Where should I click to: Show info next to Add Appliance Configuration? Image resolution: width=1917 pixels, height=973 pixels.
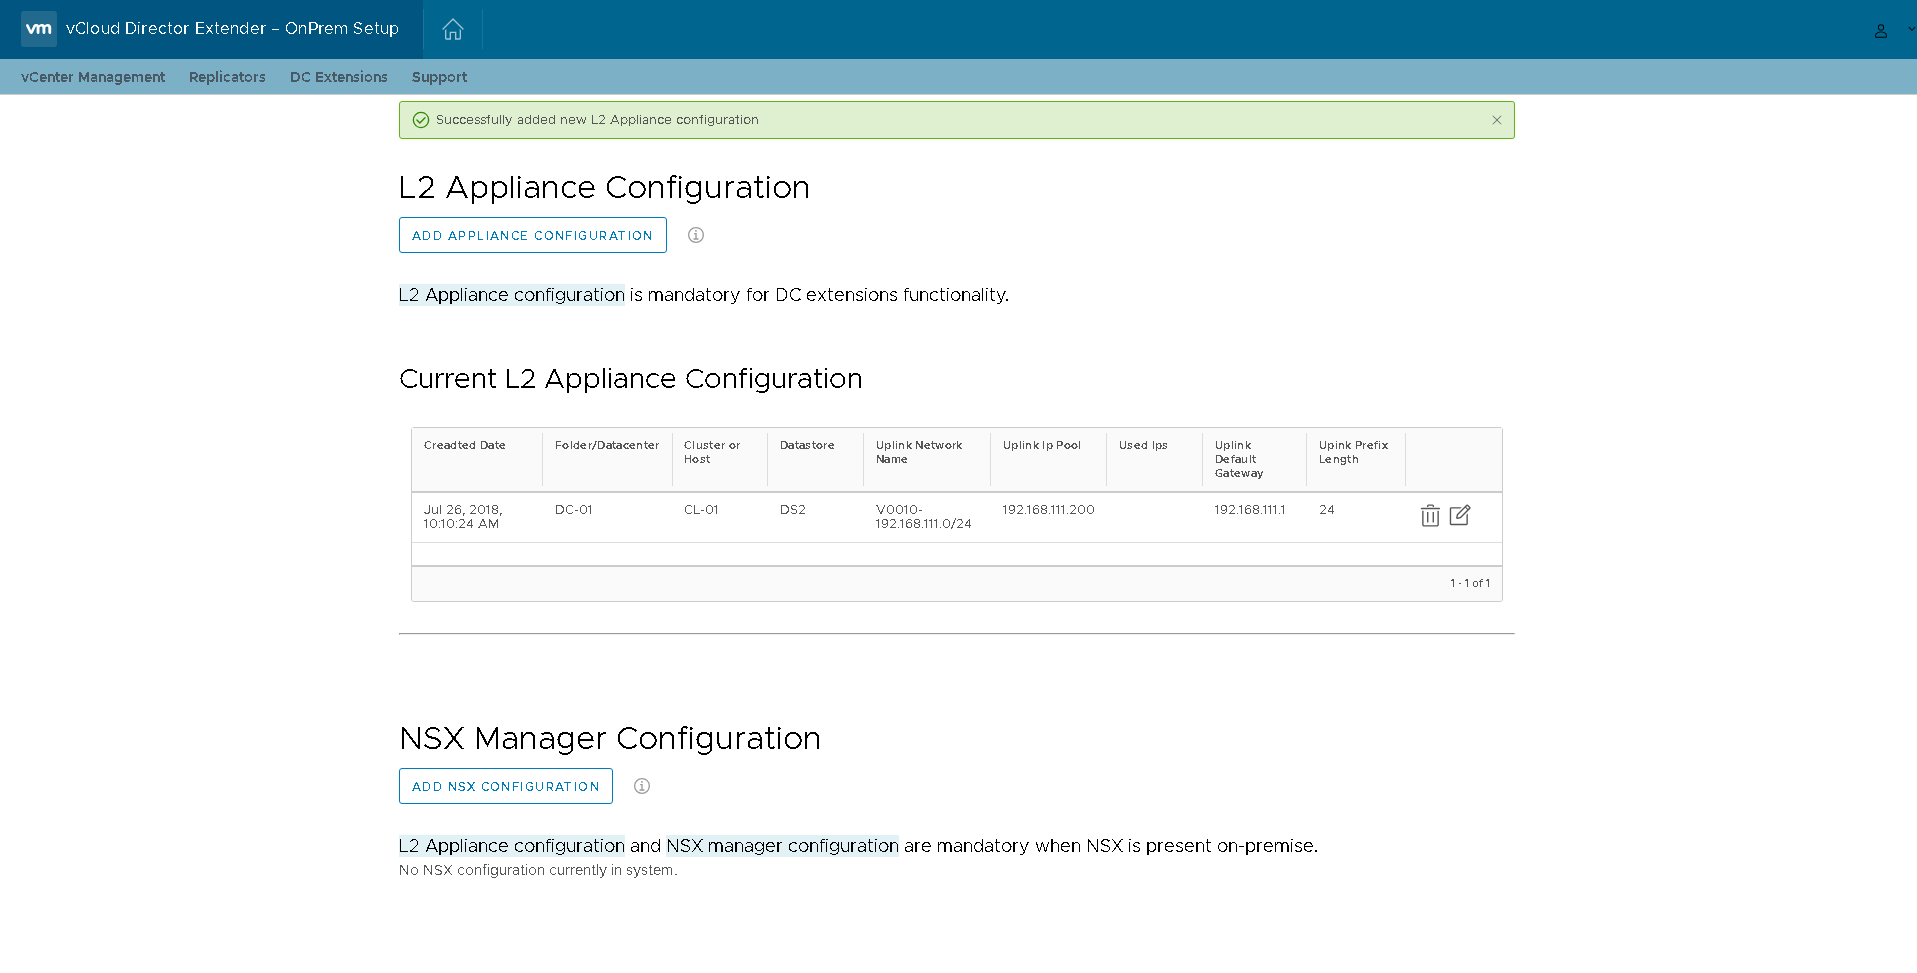pos(696,235)
